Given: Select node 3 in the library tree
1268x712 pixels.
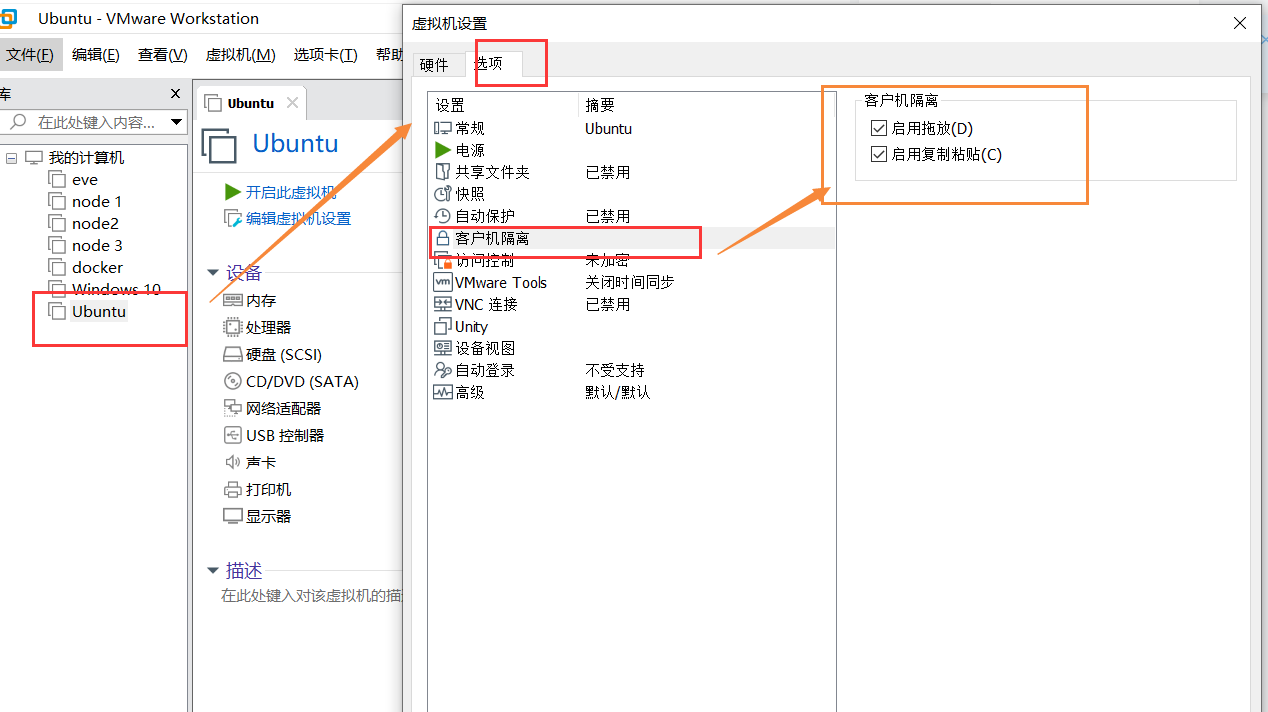Looking at the screenshot, I should point(97,246).
